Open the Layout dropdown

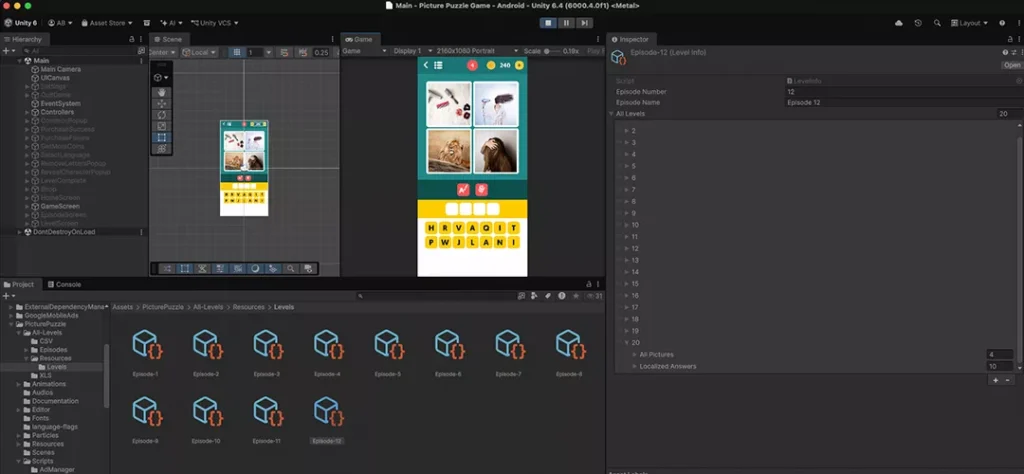coord(969,23)
